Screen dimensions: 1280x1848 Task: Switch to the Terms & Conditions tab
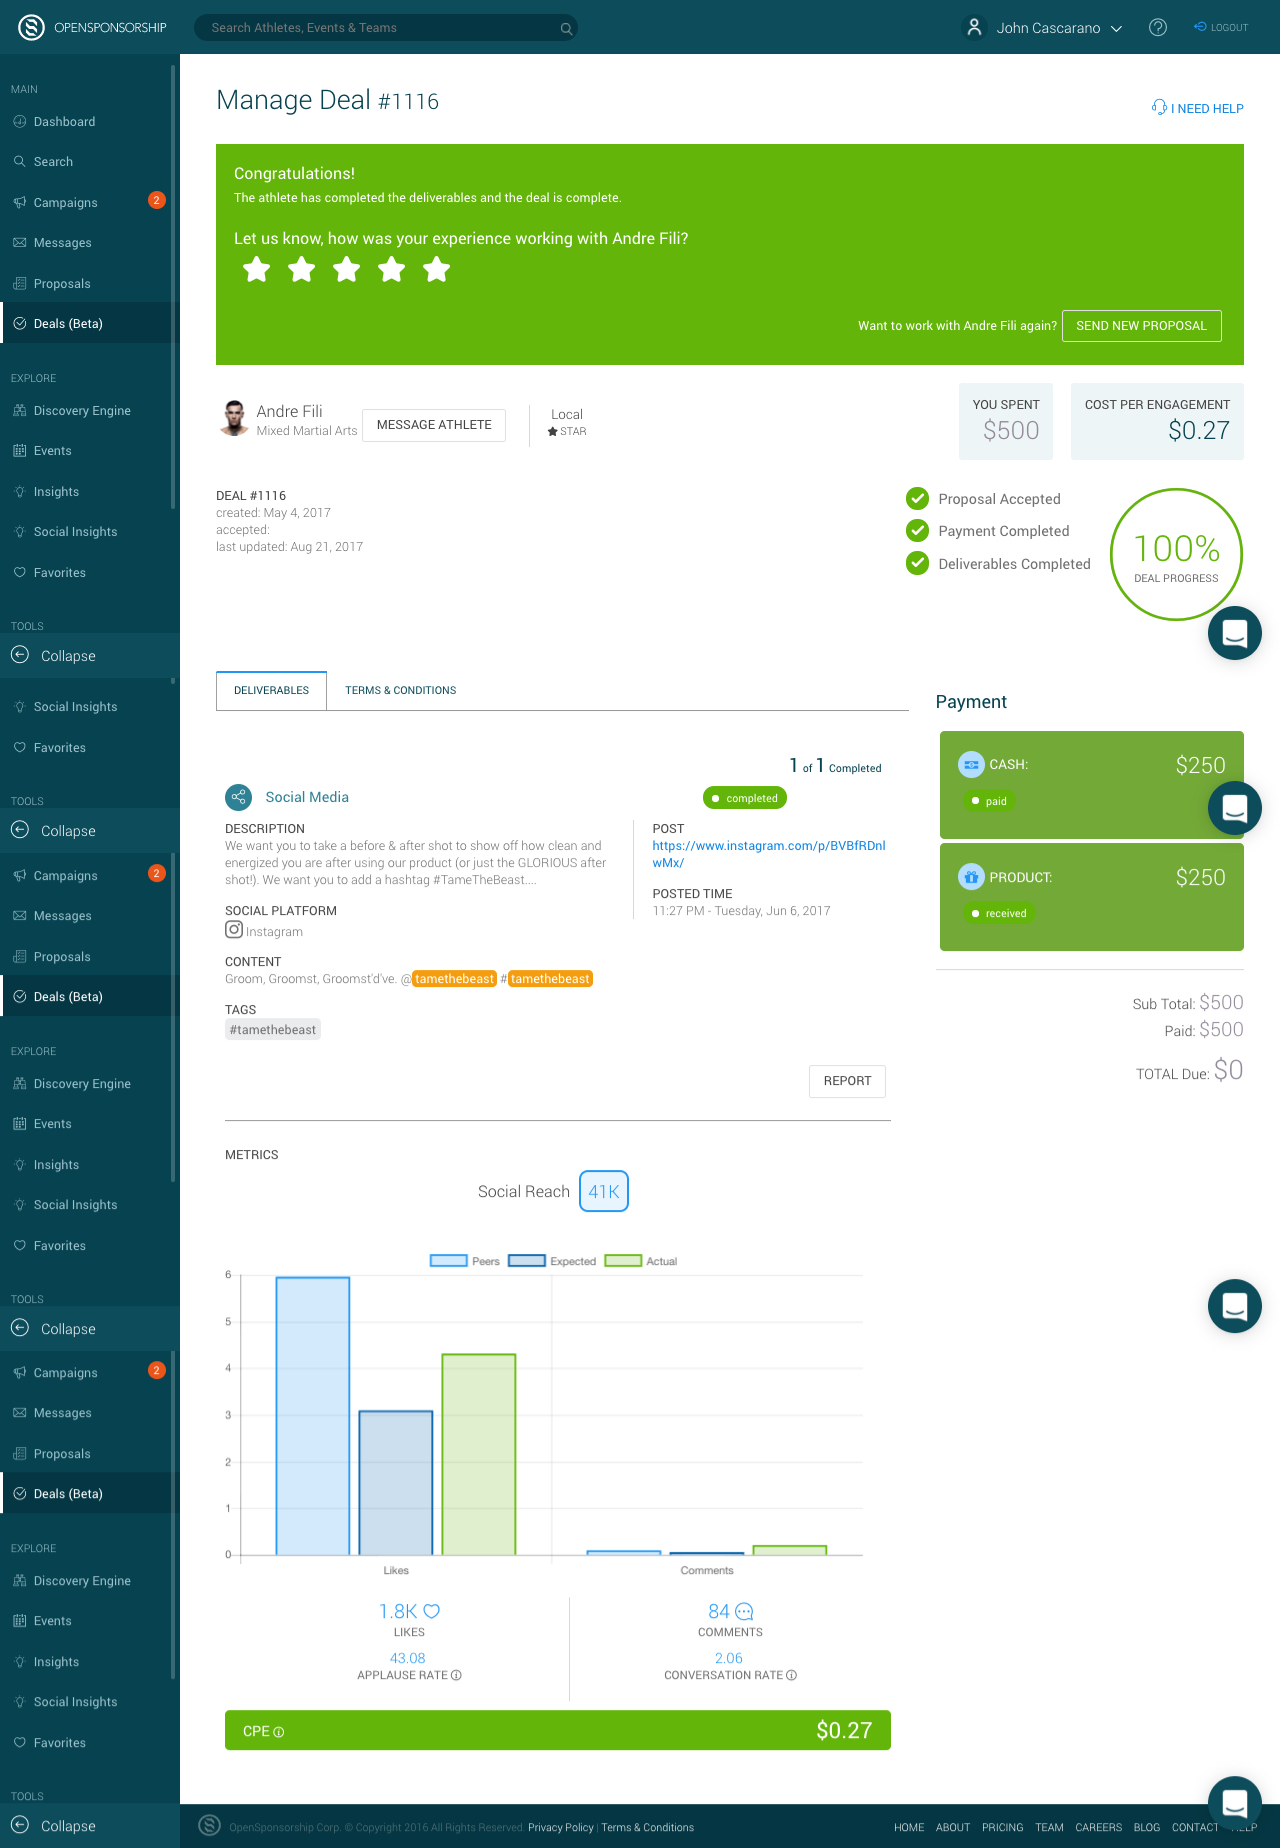(x=400, y=691)
